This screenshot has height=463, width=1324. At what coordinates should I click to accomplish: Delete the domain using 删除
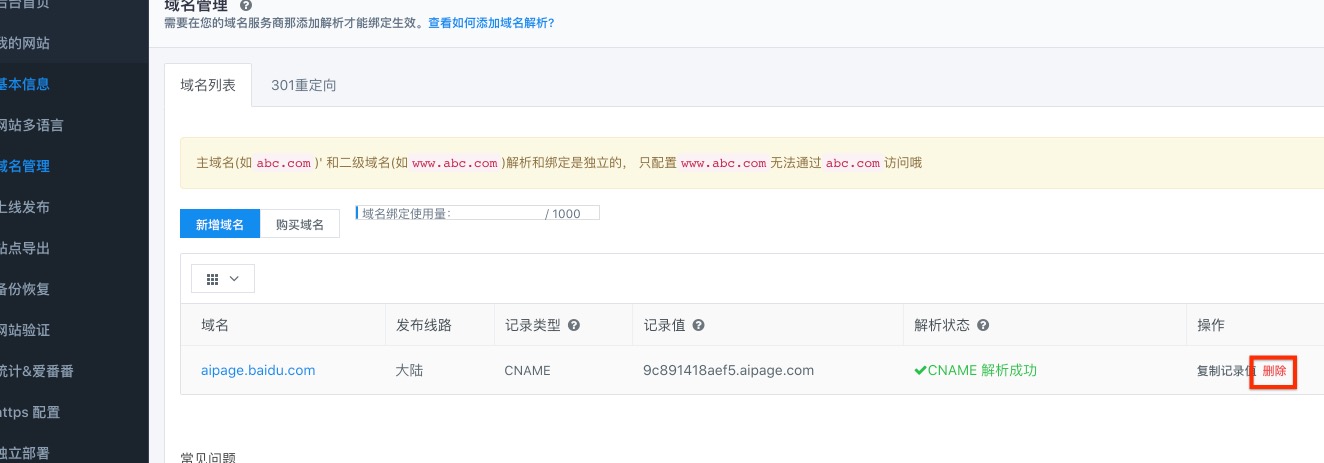1274,371
